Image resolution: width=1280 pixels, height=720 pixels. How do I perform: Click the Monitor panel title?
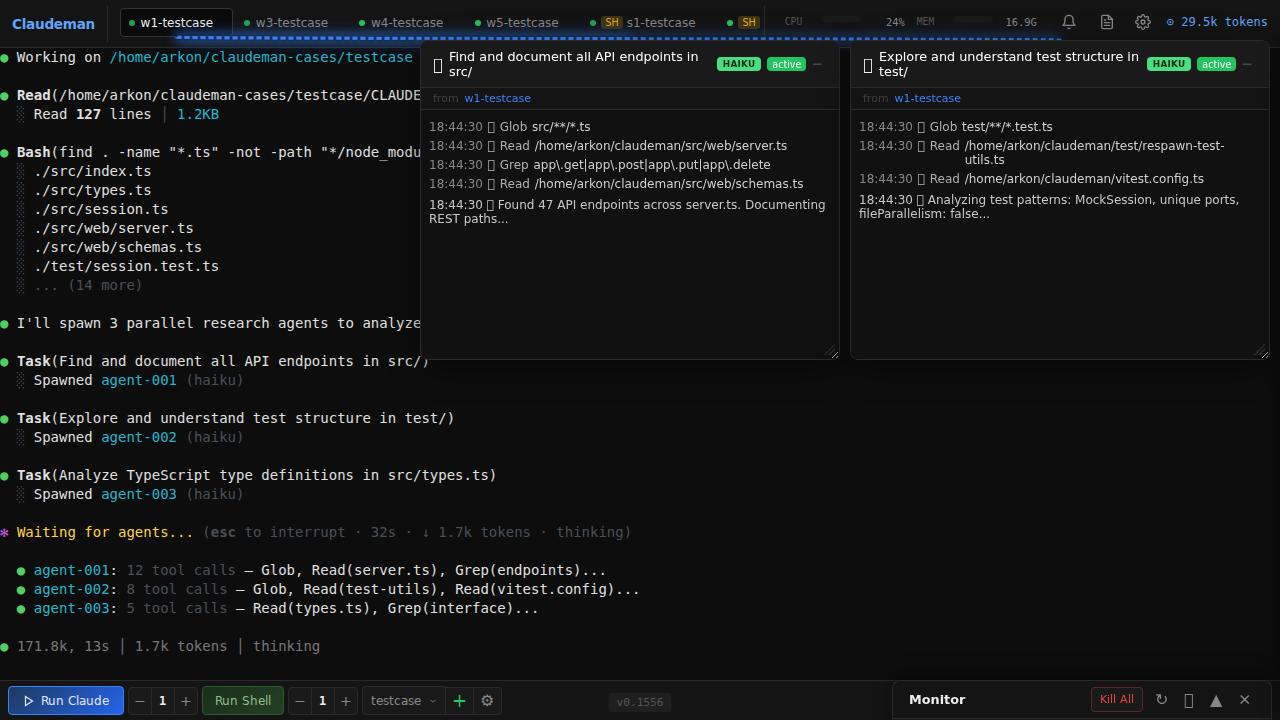coord(937,700)
